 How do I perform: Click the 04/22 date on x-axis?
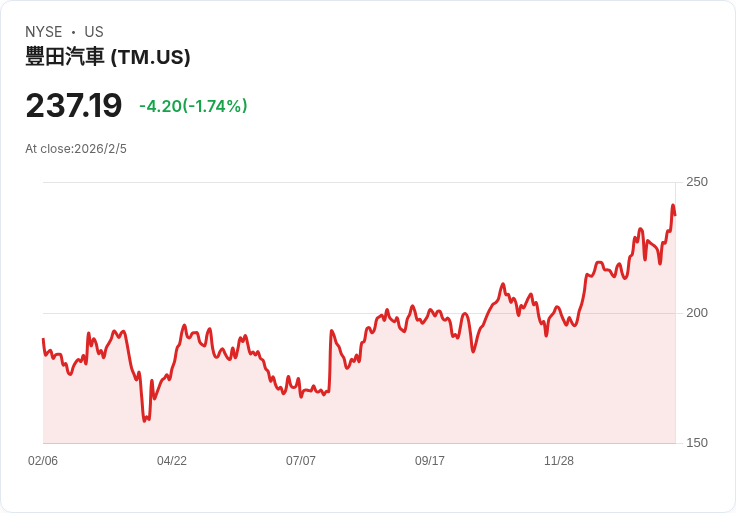pos(172,461)
